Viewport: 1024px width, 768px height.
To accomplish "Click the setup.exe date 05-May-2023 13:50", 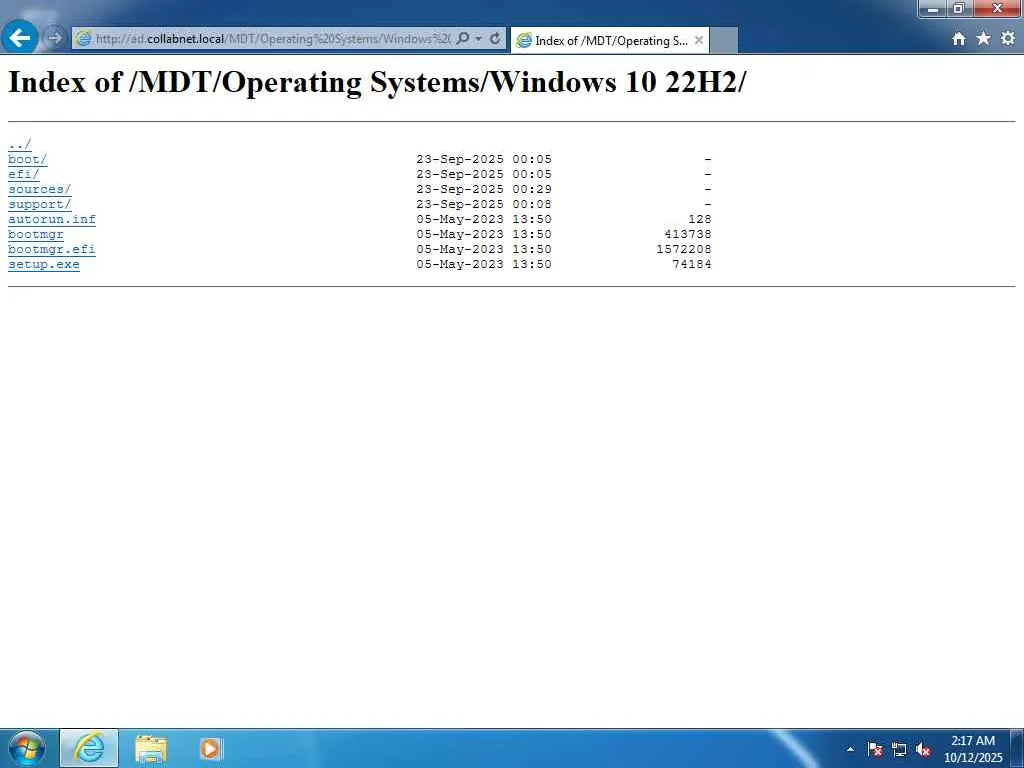I will click(x=484, y=264).
